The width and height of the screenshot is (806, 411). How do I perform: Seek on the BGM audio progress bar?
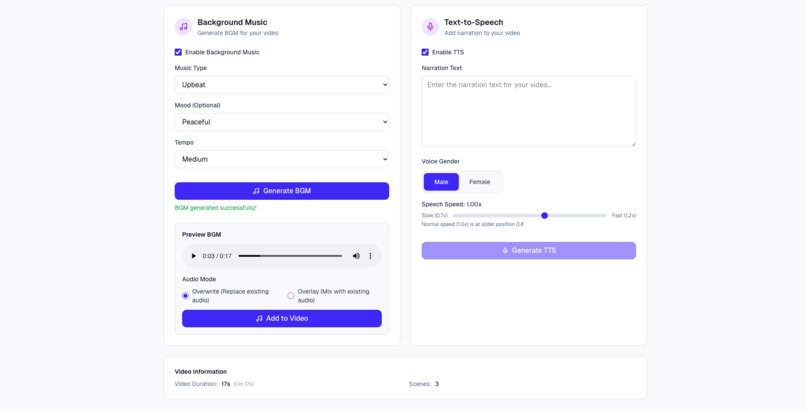click(290, 256)
